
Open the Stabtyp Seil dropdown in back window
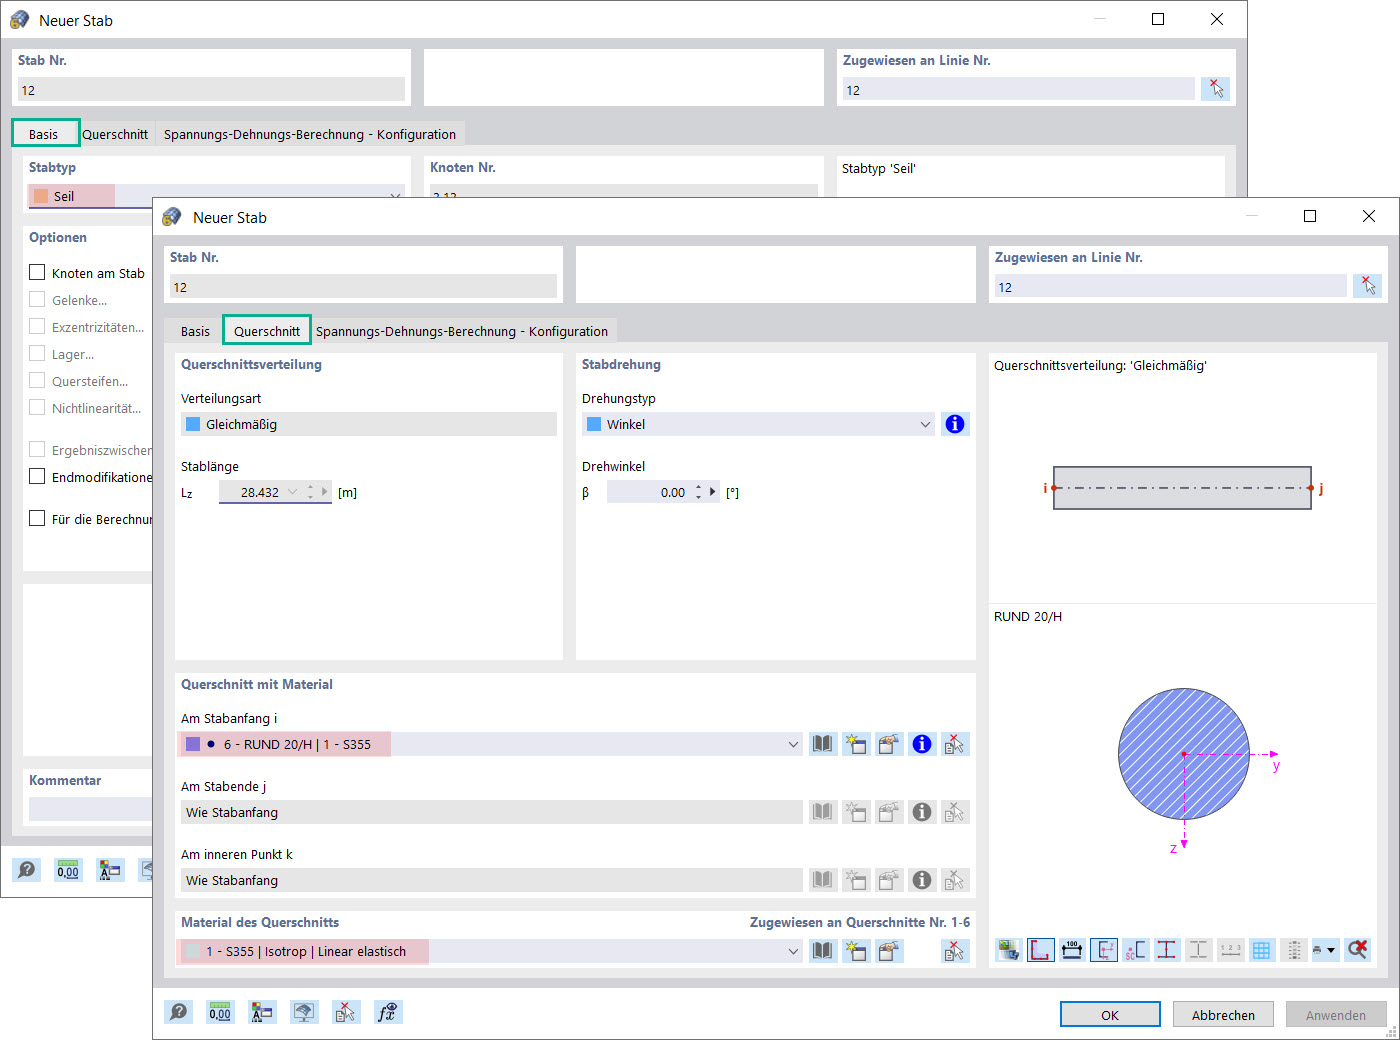click(x=395, y=196)
